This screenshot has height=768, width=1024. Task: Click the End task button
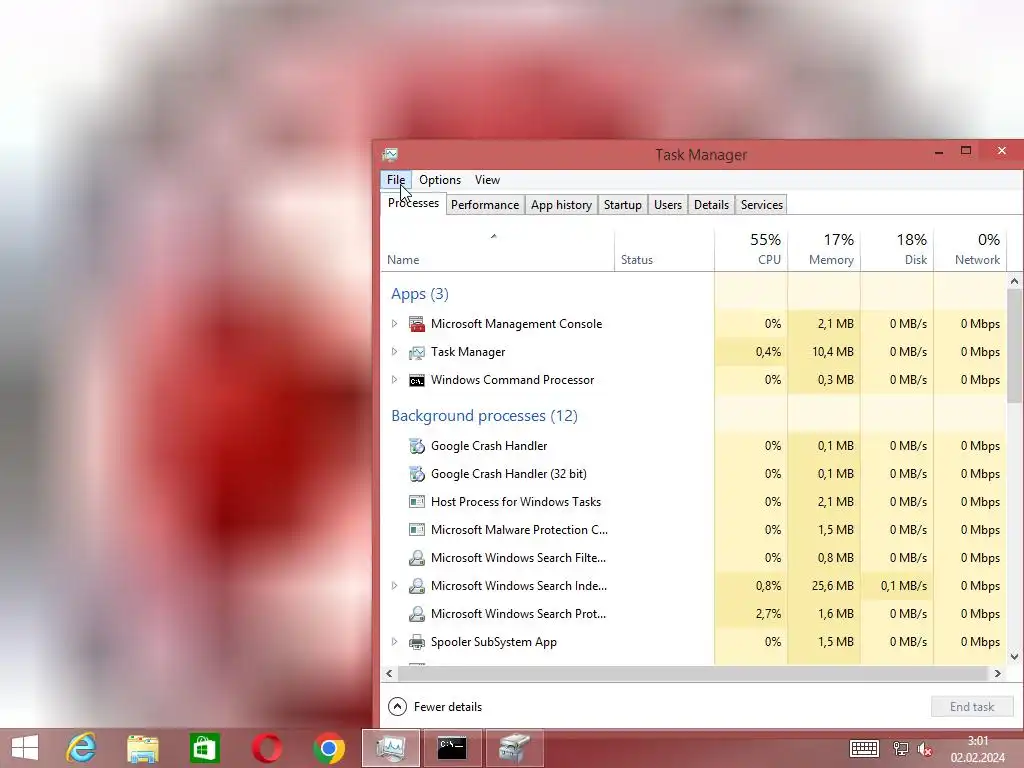972,707
